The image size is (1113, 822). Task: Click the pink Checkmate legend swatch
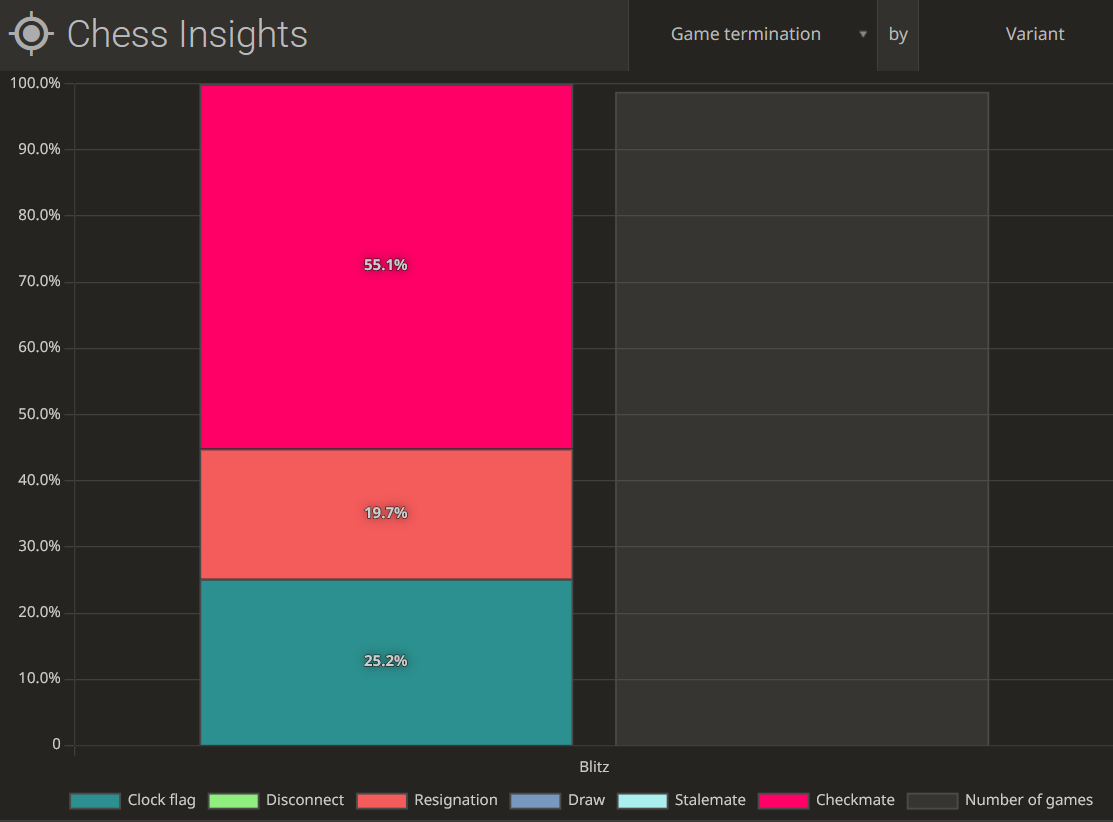[x=784, y=801]
